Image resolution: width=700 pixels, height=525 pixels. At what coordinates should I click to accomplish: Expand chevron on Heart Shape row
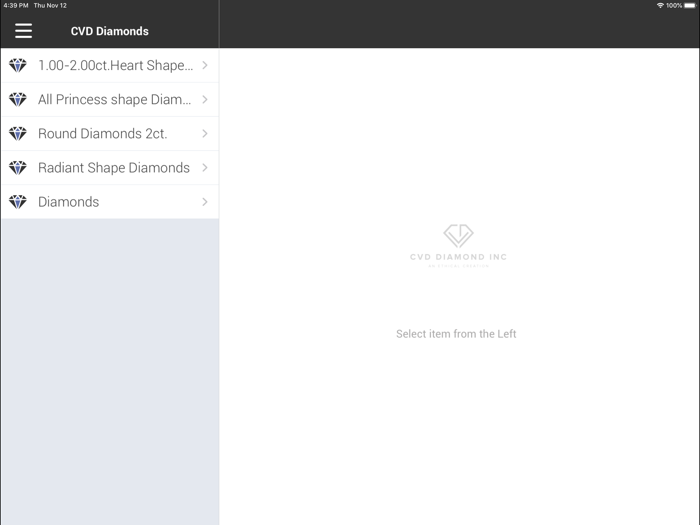coord(205,65)
